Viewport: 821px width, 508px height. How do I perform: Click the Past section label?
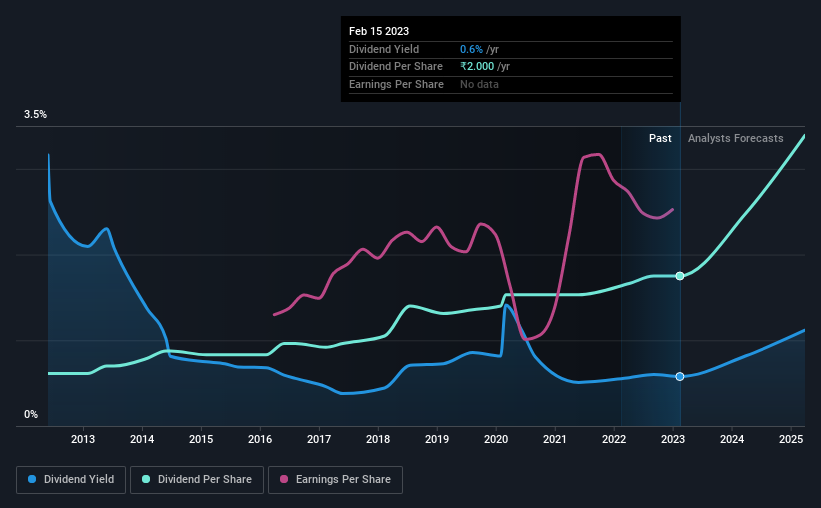660,138
